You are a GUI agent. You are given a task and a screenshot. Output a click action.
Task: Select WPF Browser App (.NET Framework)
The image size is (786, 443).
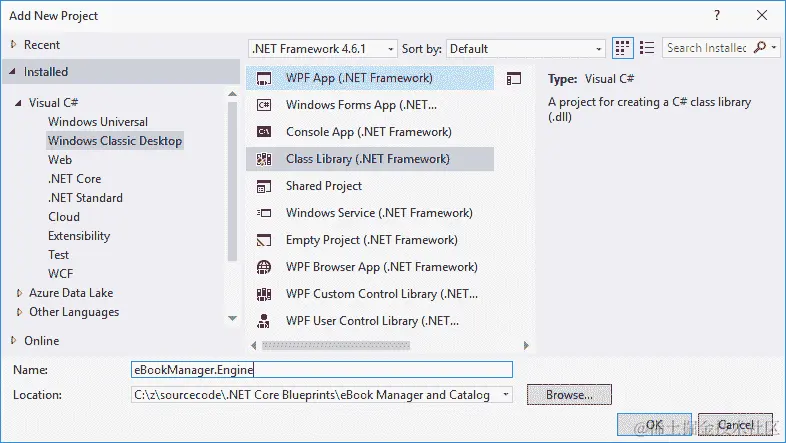[x=370, y=267]
